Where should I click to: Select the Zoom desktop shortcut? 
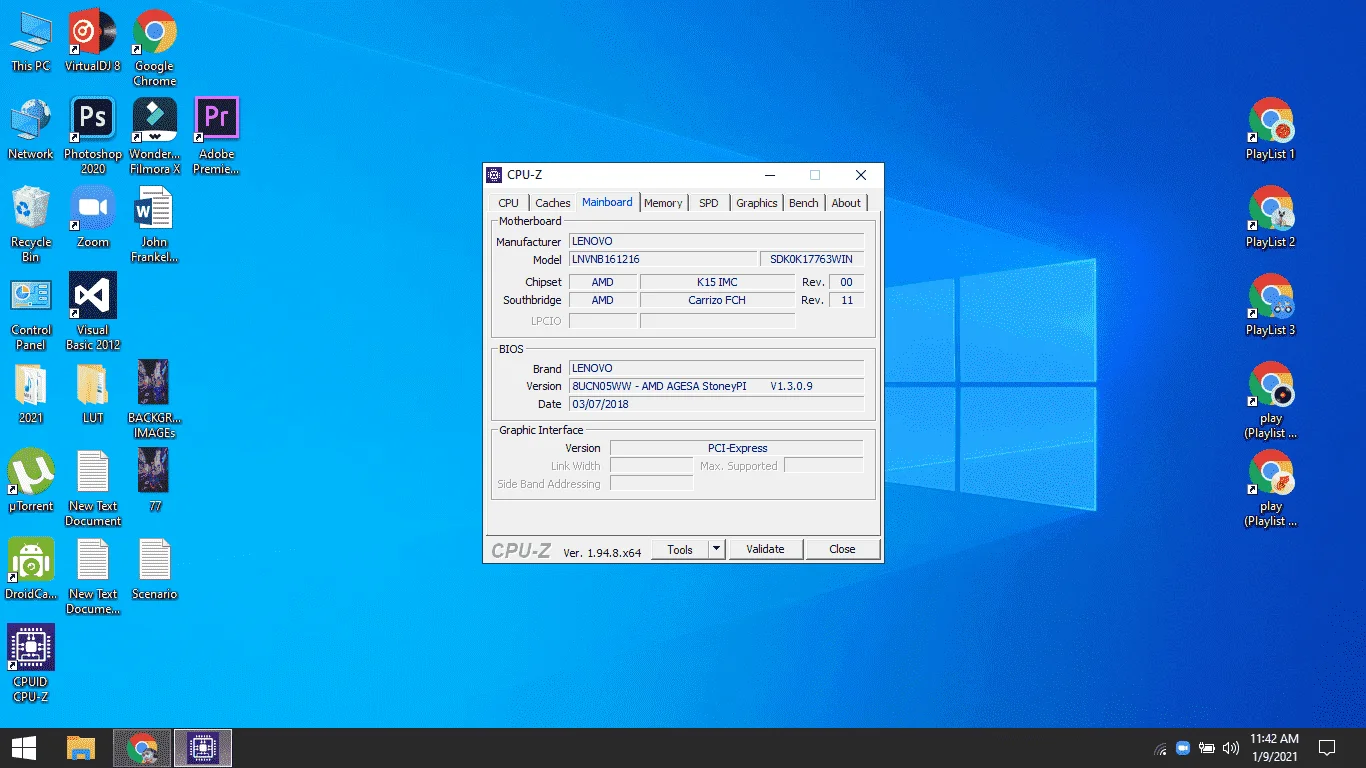[x=93, y=218]
